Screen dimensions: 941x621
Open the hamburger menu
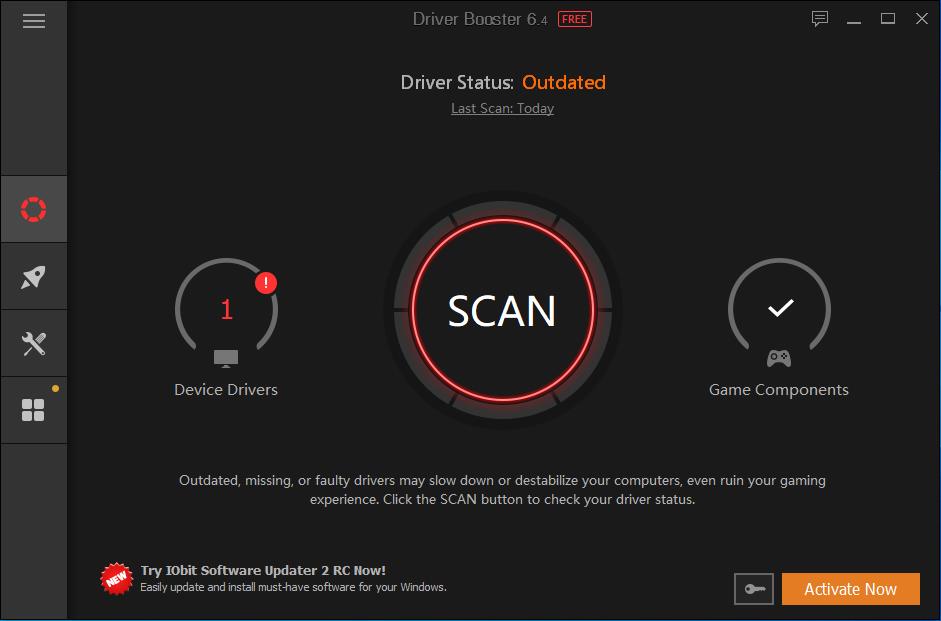pyautogui.click(x=34, y=21)
